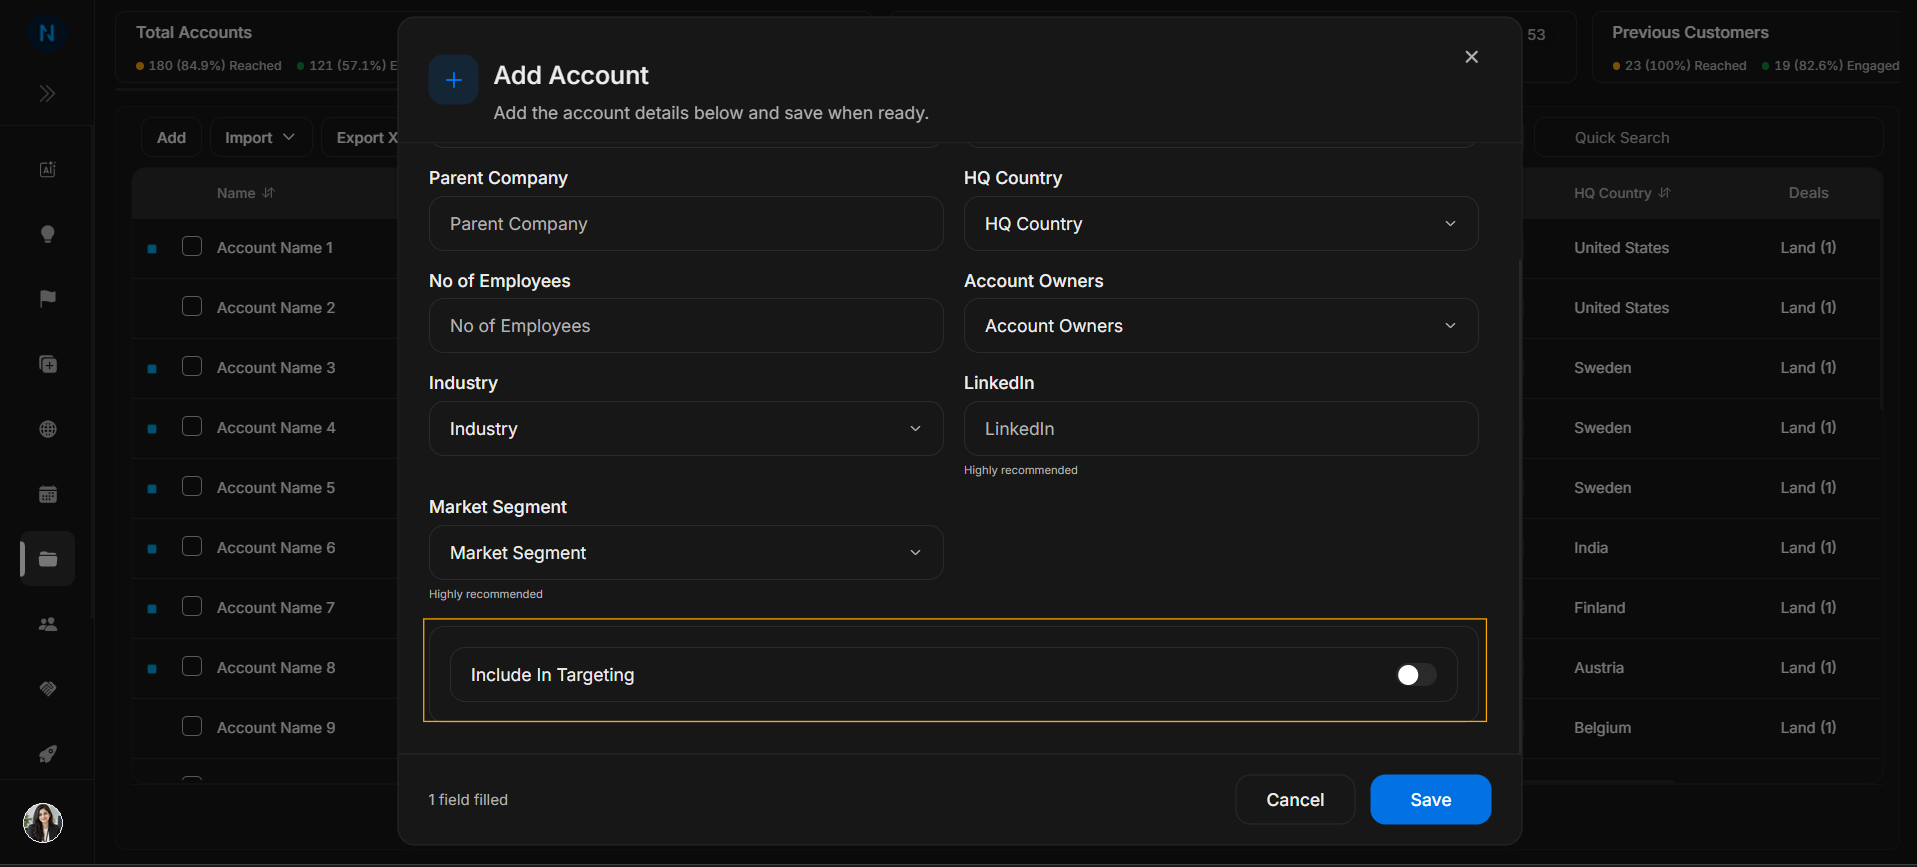Open the flag icon in the sidebar
1917x867 pixels.
tap(47, 299)
